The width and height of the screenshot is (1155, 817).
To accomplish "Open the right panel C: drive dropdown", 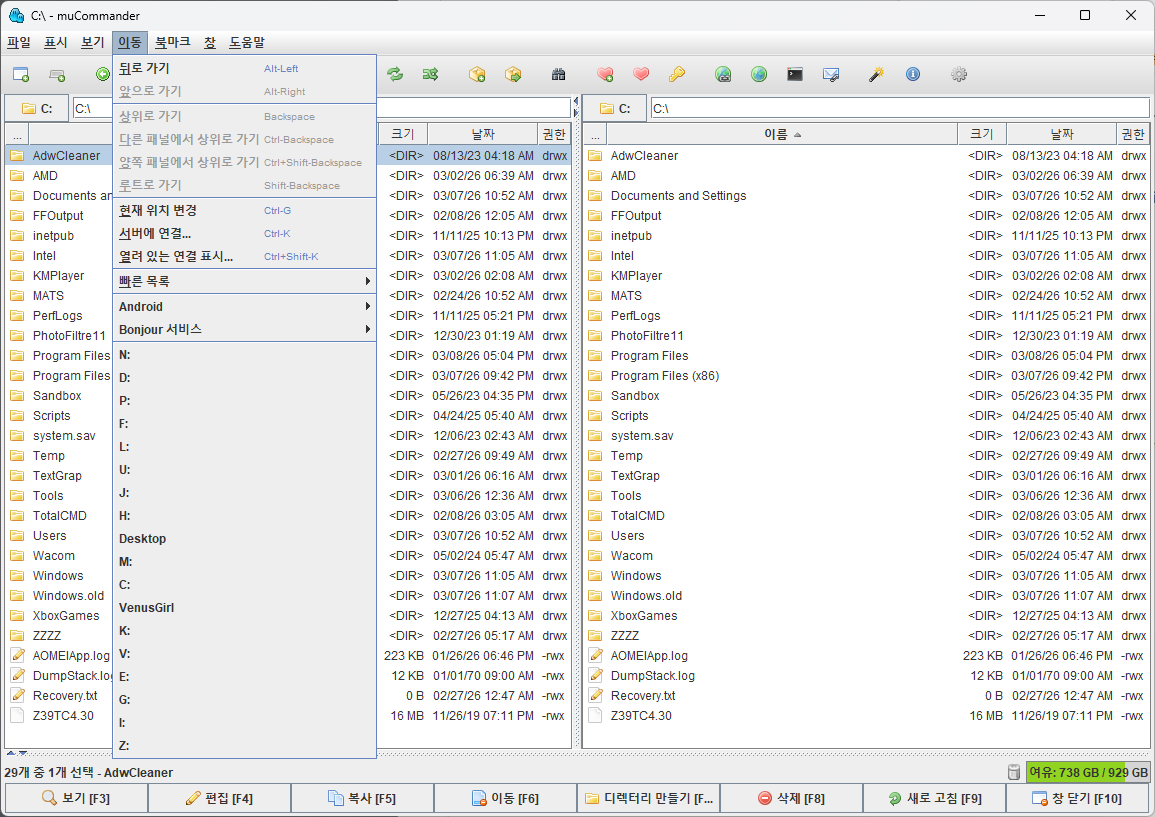I will 615,108.
